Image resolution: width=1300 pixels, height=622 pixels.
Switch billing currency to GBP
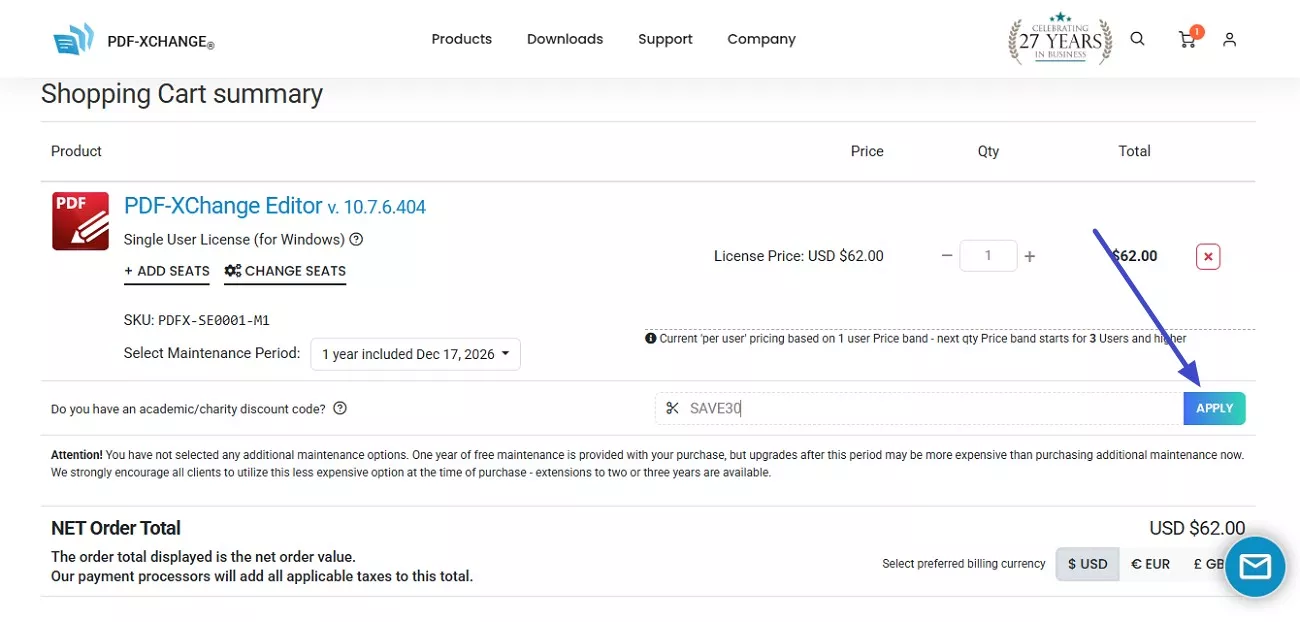click(x=1207, y=564)
